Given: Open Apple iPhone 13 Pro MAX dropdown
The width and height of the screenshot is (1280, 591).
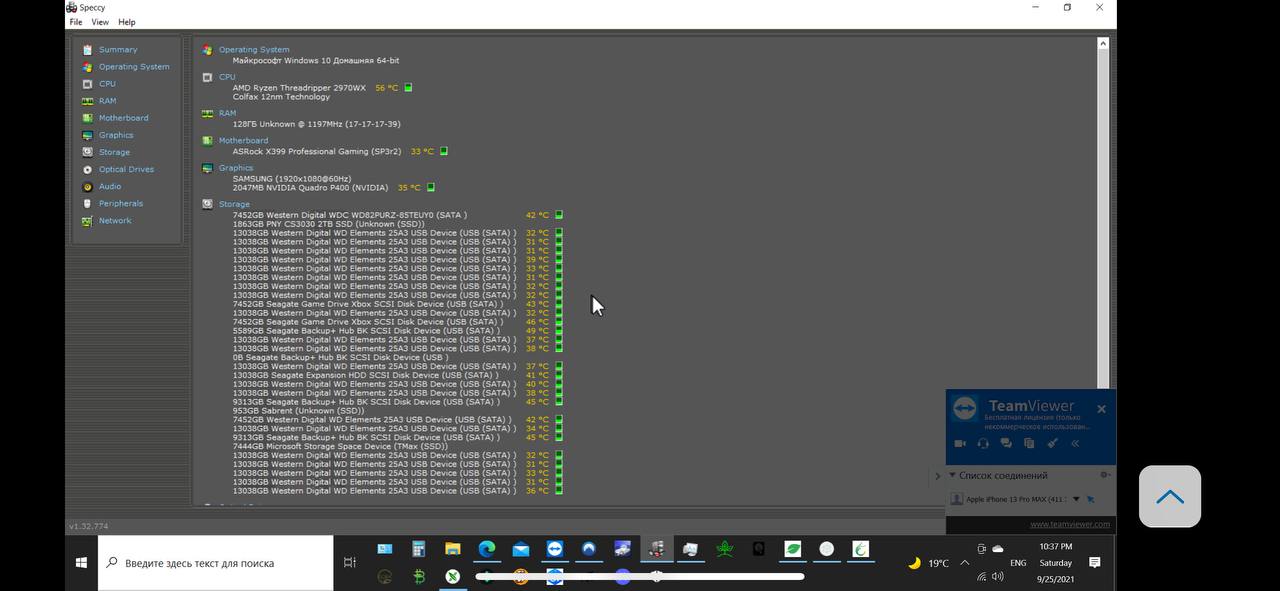Looking at the screenshot, I should [x=1076, y=499].
